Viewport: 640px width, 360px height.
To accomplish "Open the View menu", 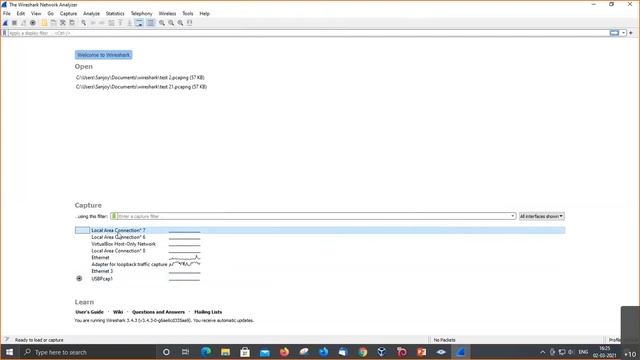I will pyautogui.click(x=36, y=13).
